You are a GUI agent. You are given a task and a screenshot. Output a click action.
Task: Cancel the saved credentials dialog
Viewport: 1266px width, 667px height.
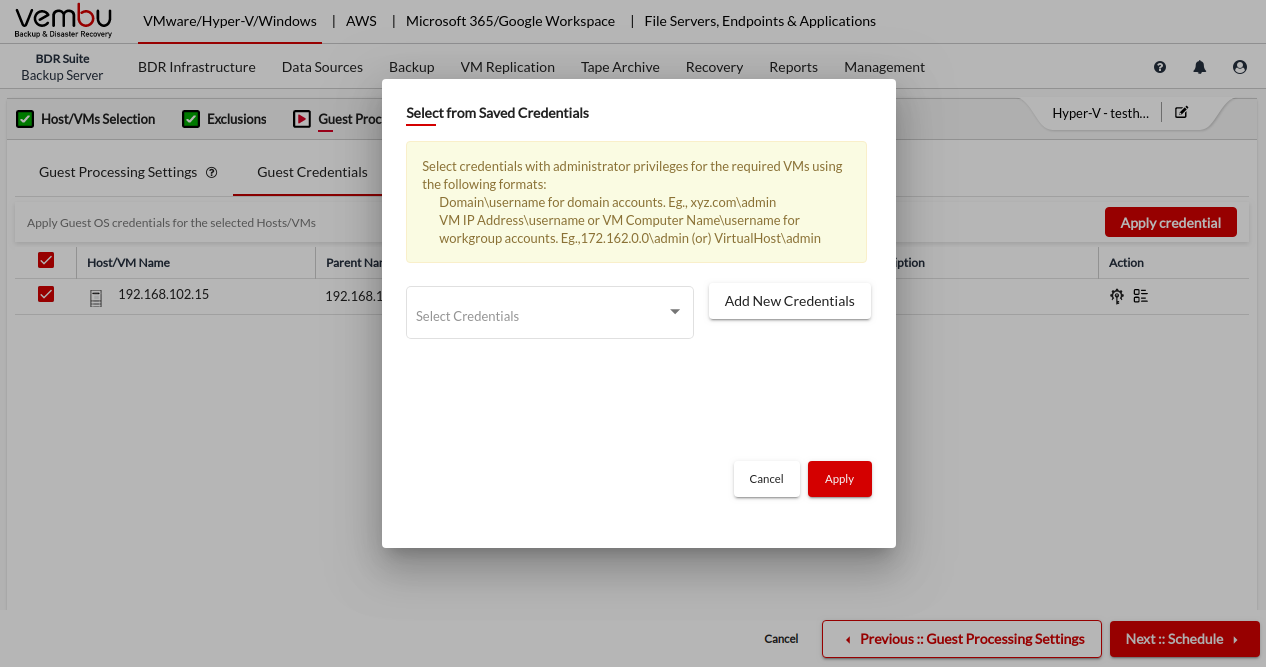766,479
